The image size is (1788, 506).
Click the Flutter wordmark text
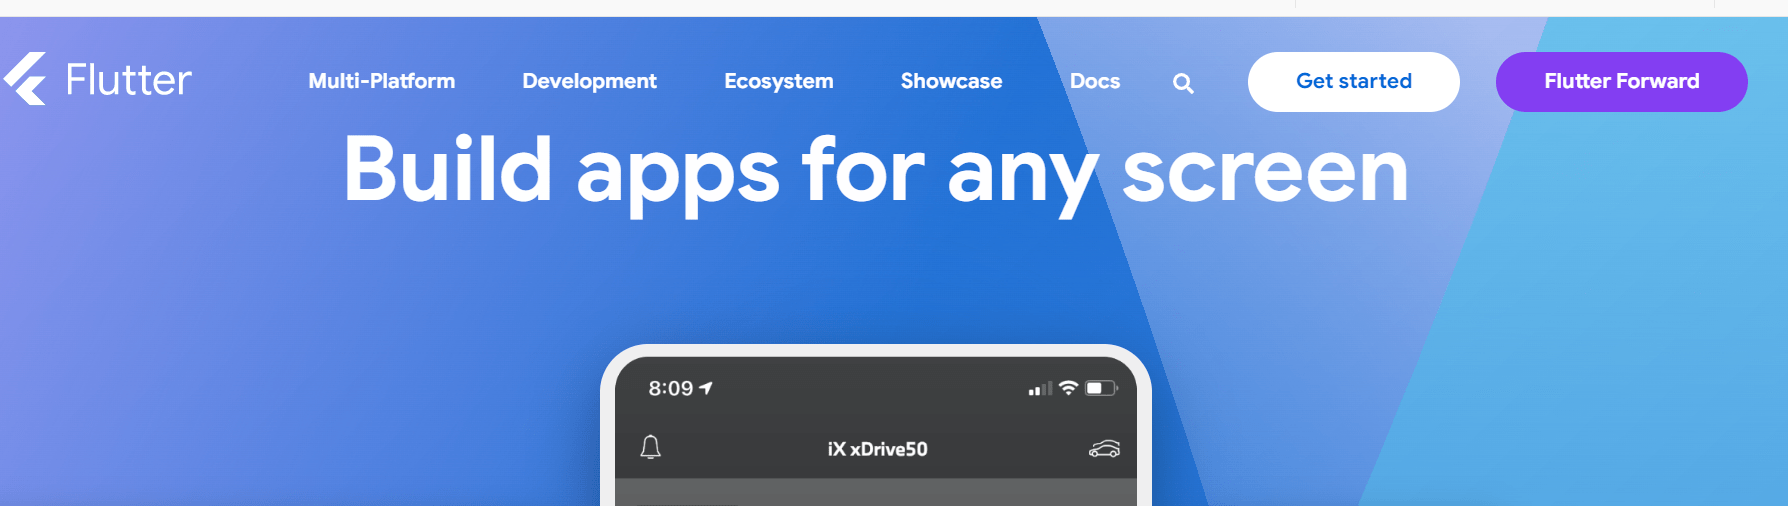click(x=128, y=80)
